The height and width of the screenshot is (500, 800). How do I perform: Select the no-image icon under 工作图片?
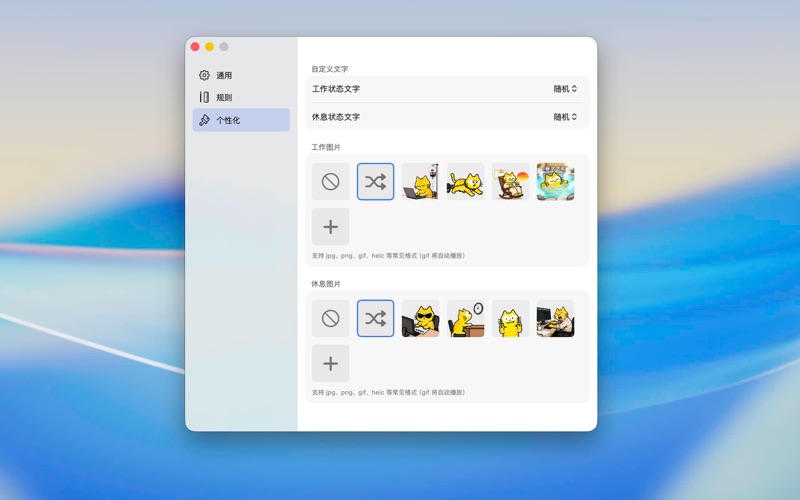click(x=331, y=182)
